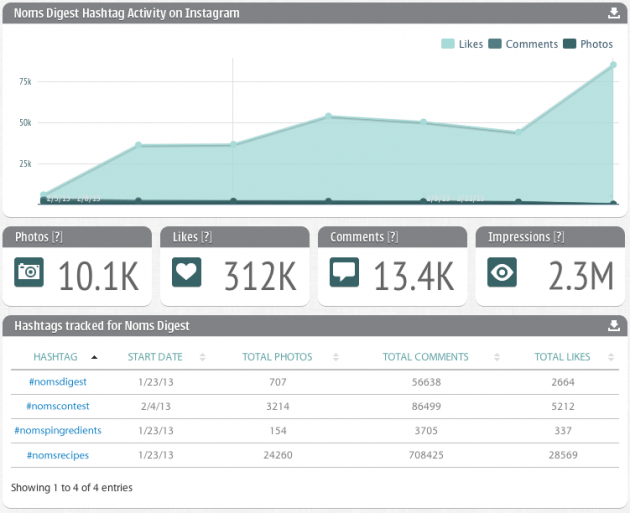Image resolution: width=630 pixels, height=513 pixels.
Task: Click the TOTAL COMMENTS column header text
Action: [425, 357]
